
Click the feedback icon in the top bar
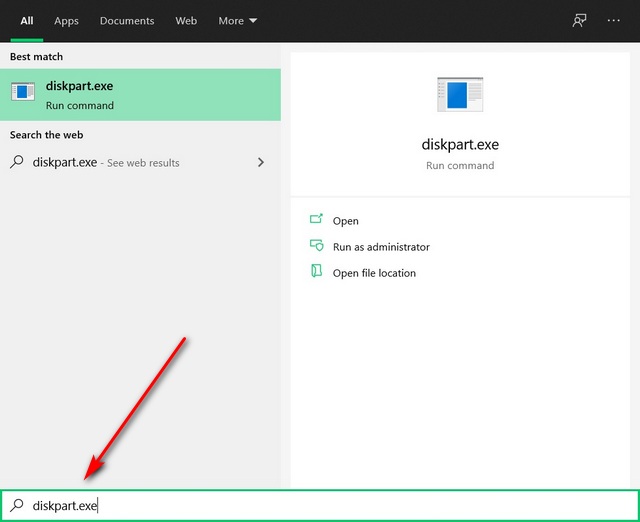click(579, 20)
